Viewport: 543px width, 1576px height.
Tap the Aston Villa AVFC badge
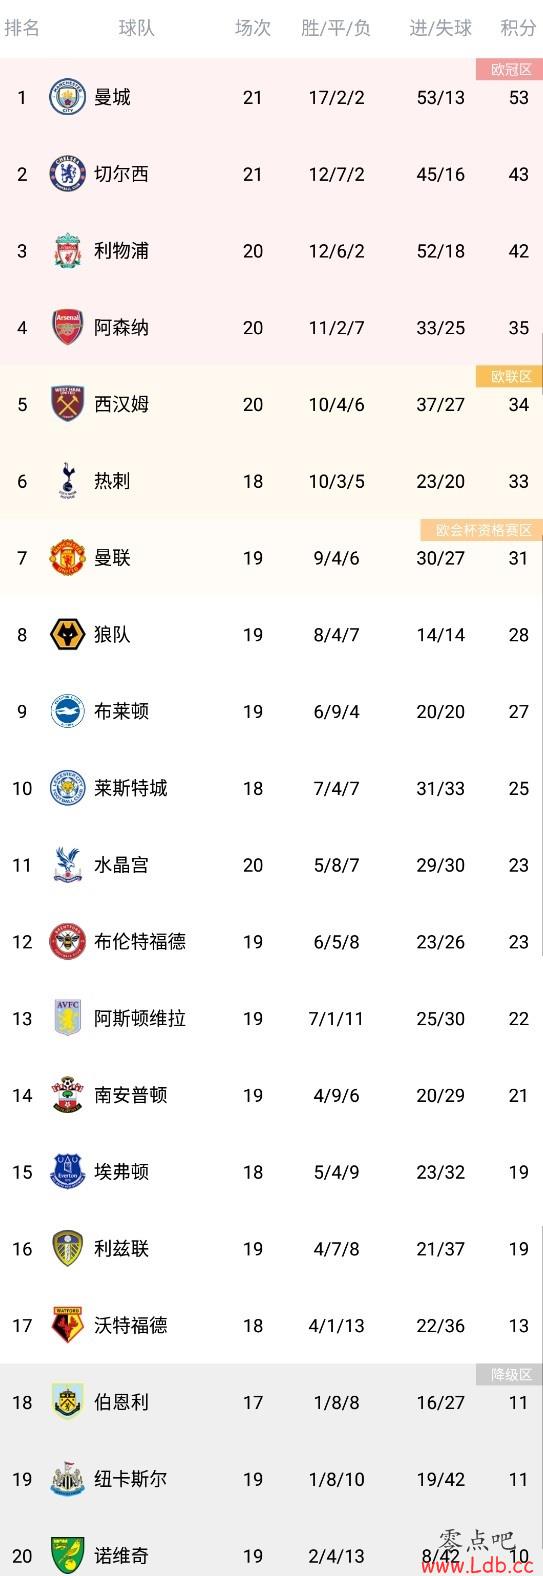click(68, 1018)
